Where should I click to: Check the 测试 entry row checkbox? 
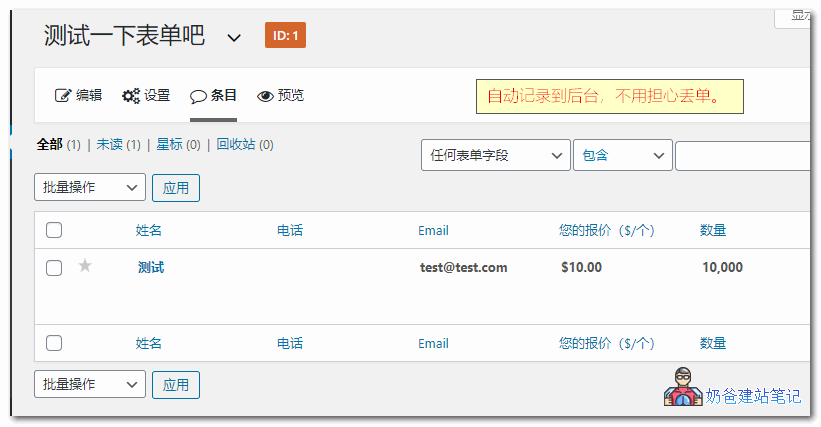coord(54,268)
